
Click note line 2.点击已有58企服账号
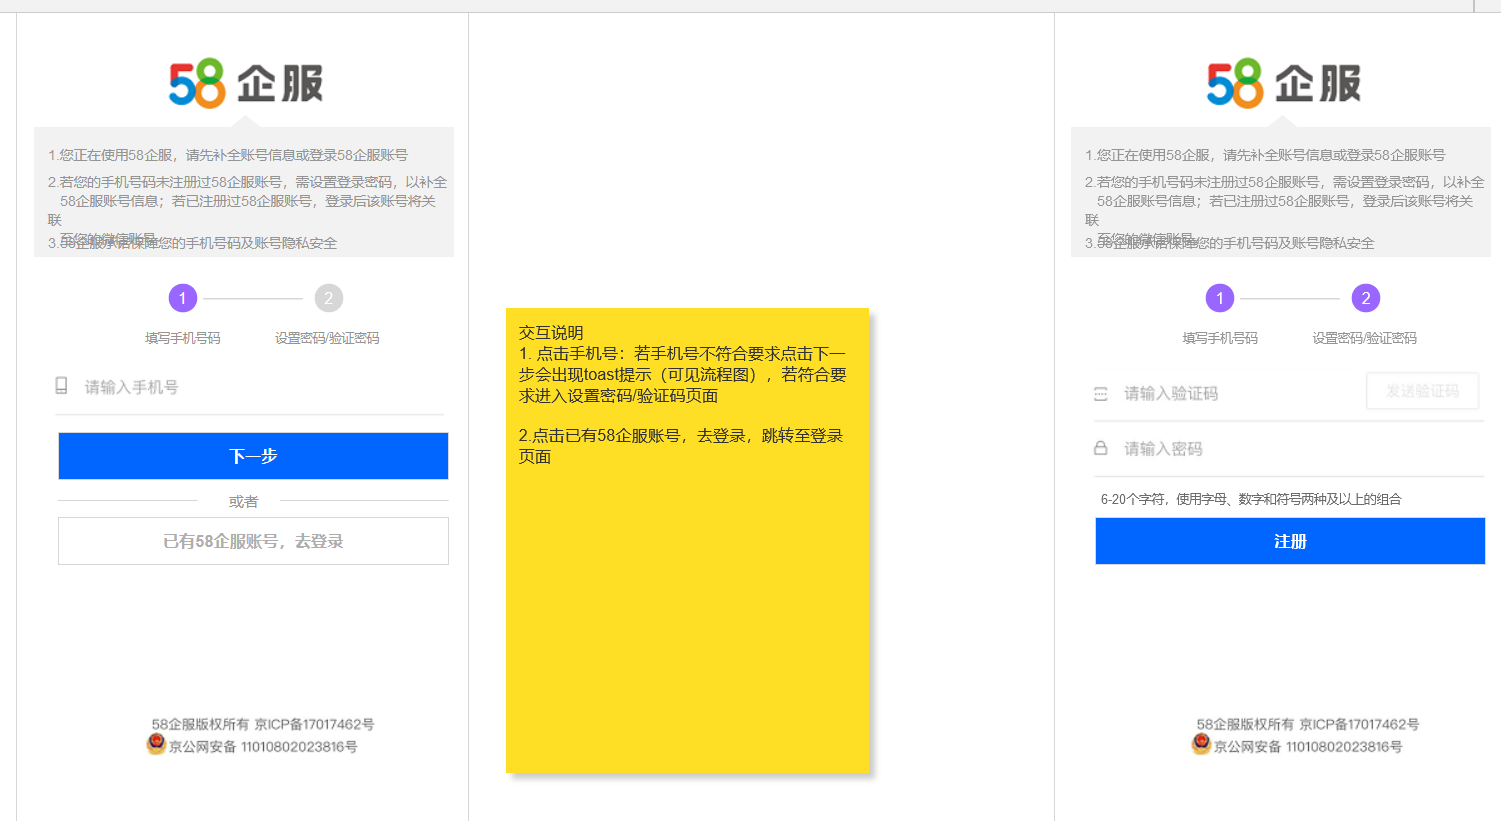(681, 446)
